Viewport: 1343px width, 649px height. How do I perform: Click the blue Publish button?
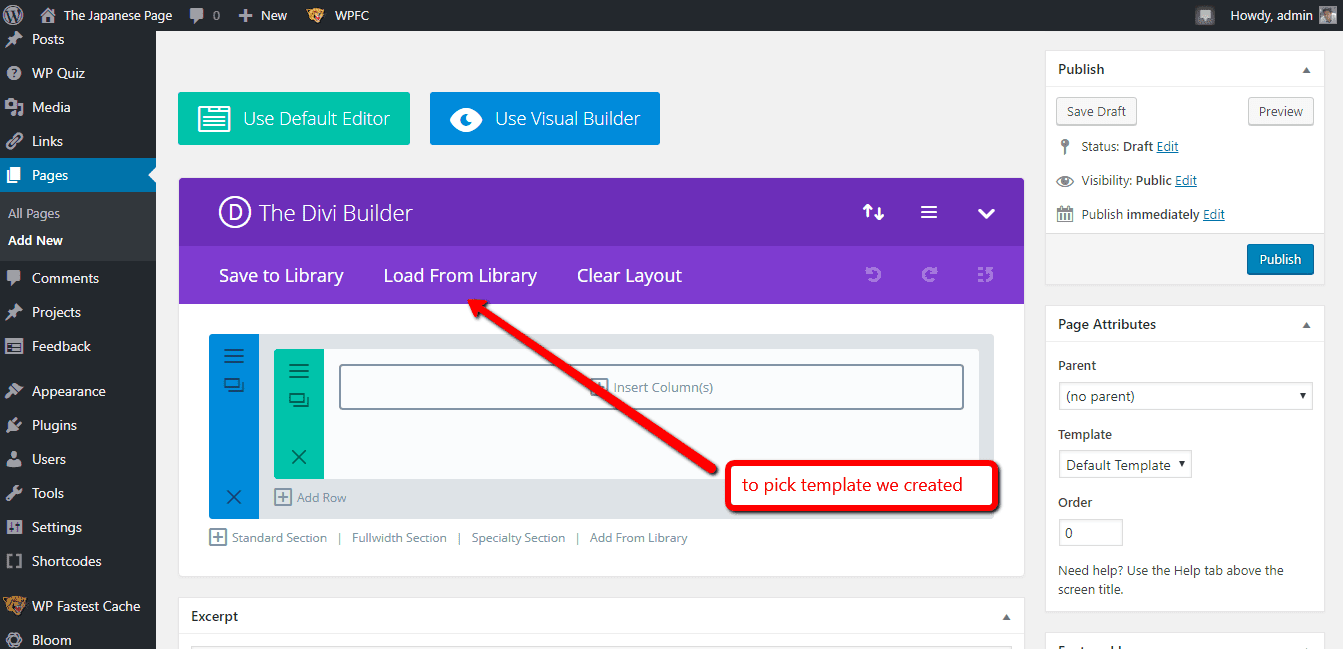click(1280, 259)
